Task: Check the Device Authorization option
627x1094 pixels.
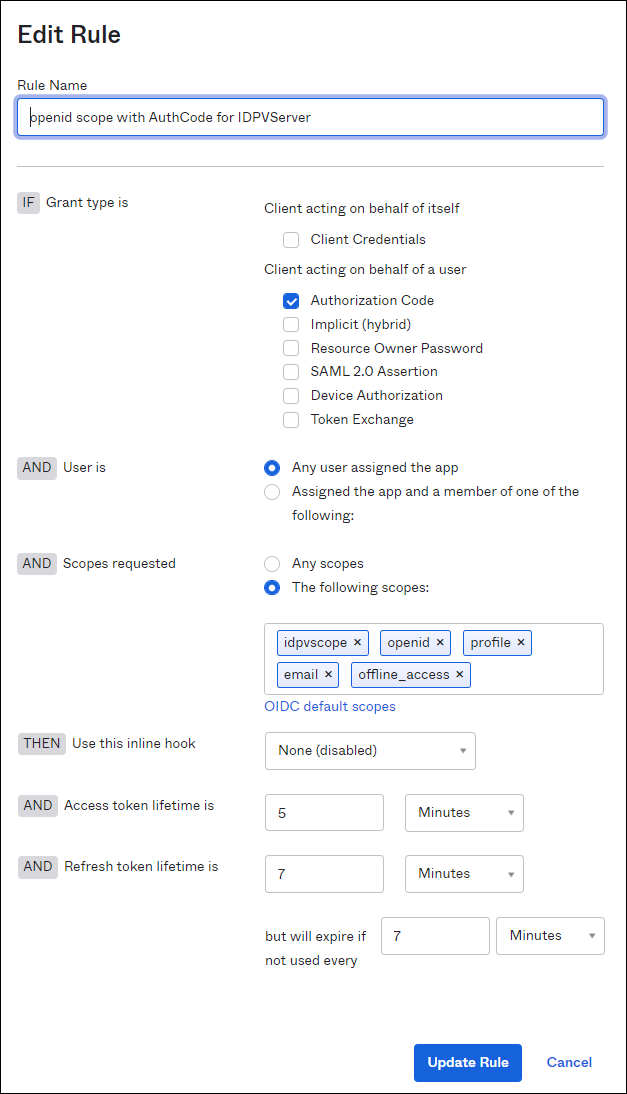Action: pyautogui.click(x=291, y=396)
